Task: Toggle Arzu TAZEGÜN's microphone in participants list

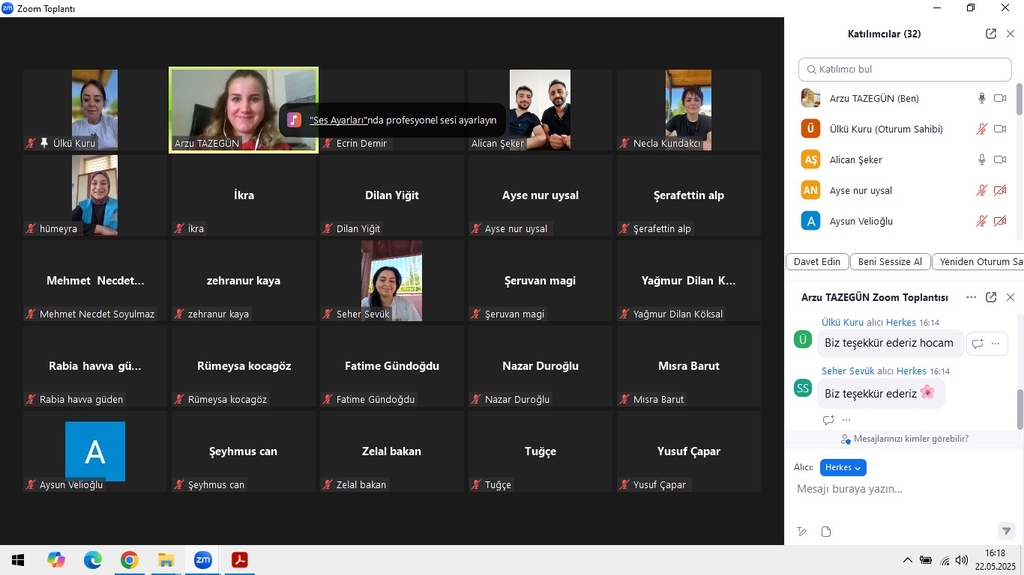Action: 982,98
